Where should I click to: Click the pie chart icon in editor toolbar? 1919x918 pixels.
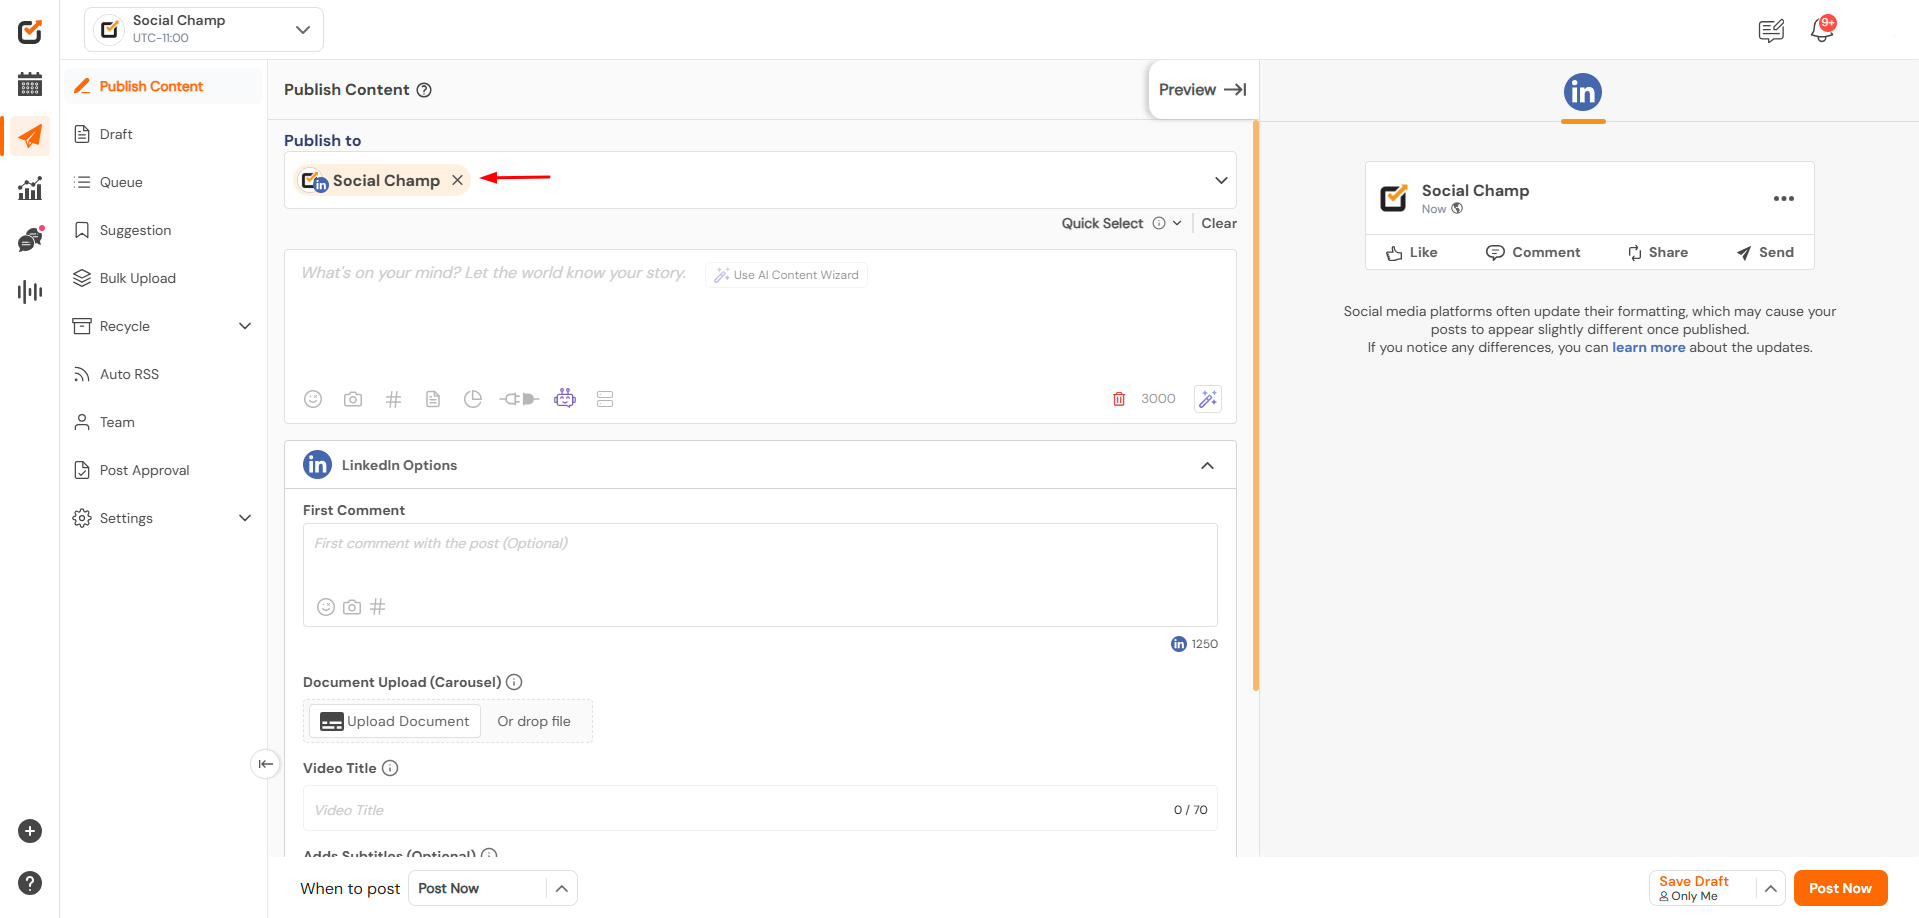click(x=473, y=399)
